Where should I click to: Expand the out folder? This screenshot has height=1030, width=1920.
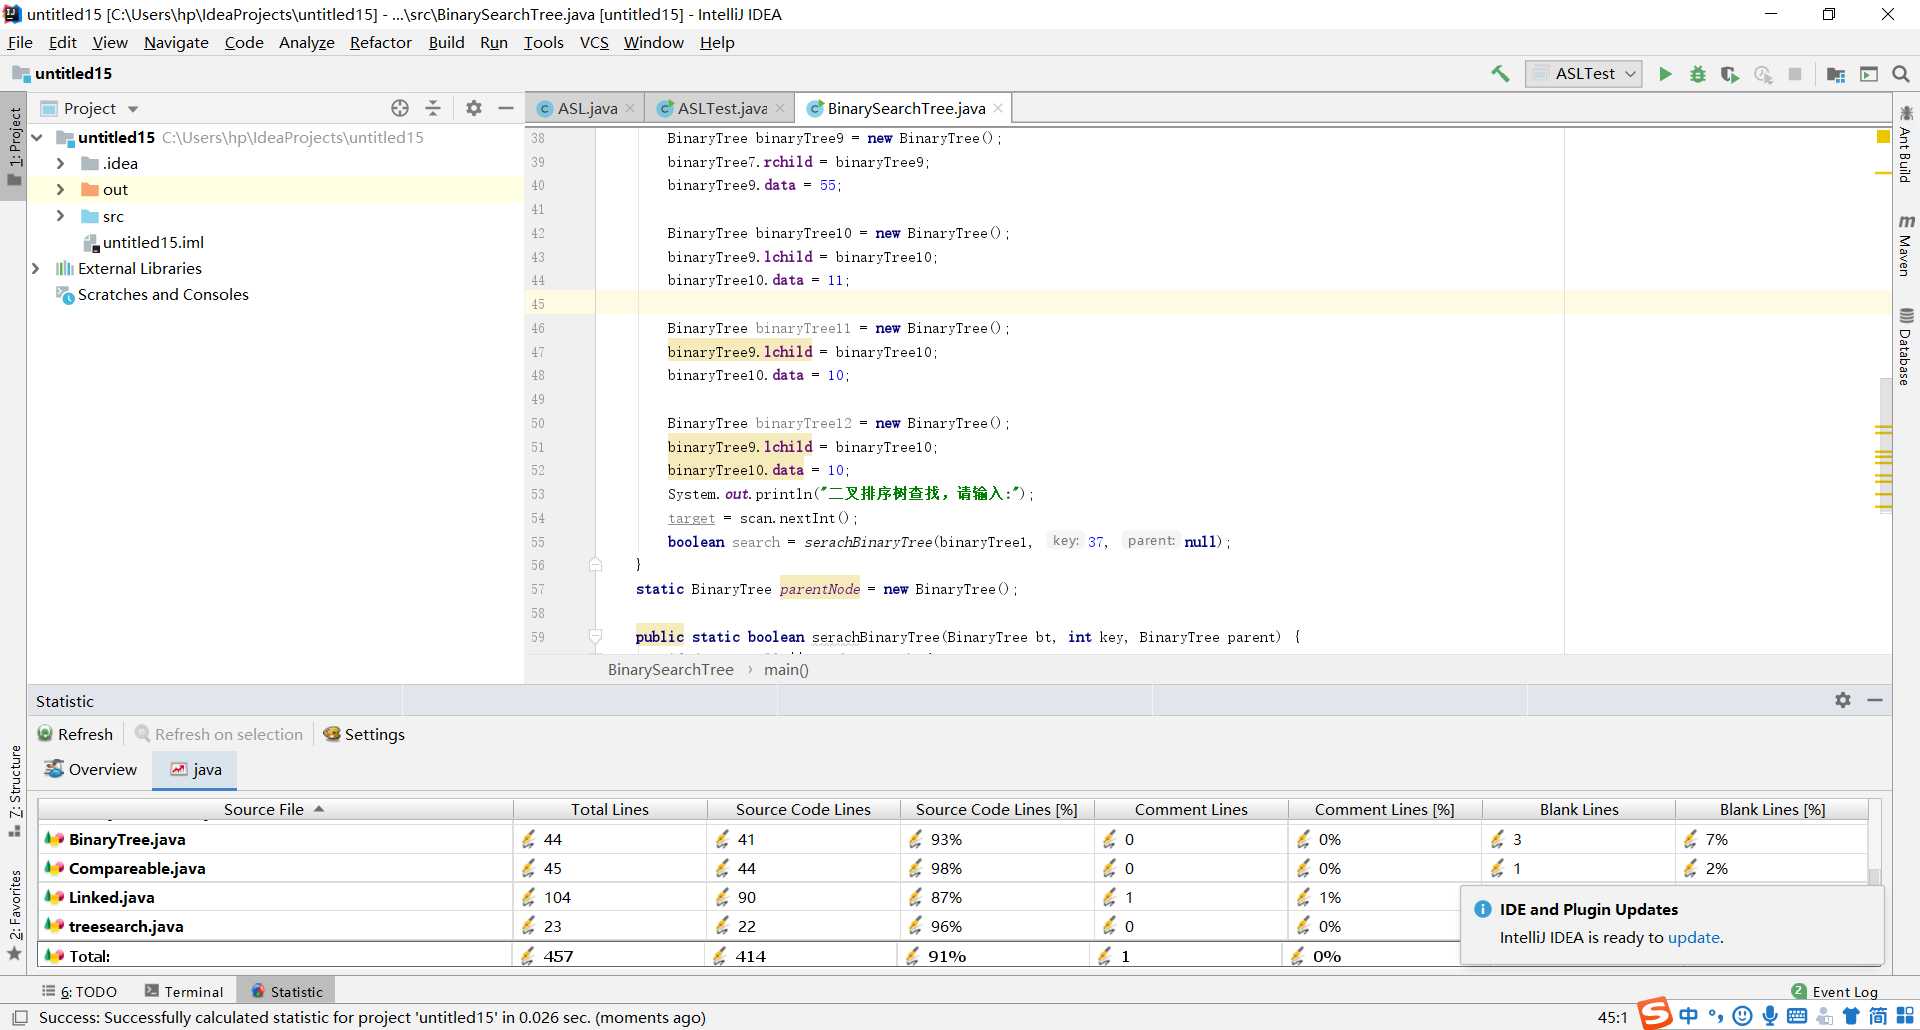pos(60,189)
